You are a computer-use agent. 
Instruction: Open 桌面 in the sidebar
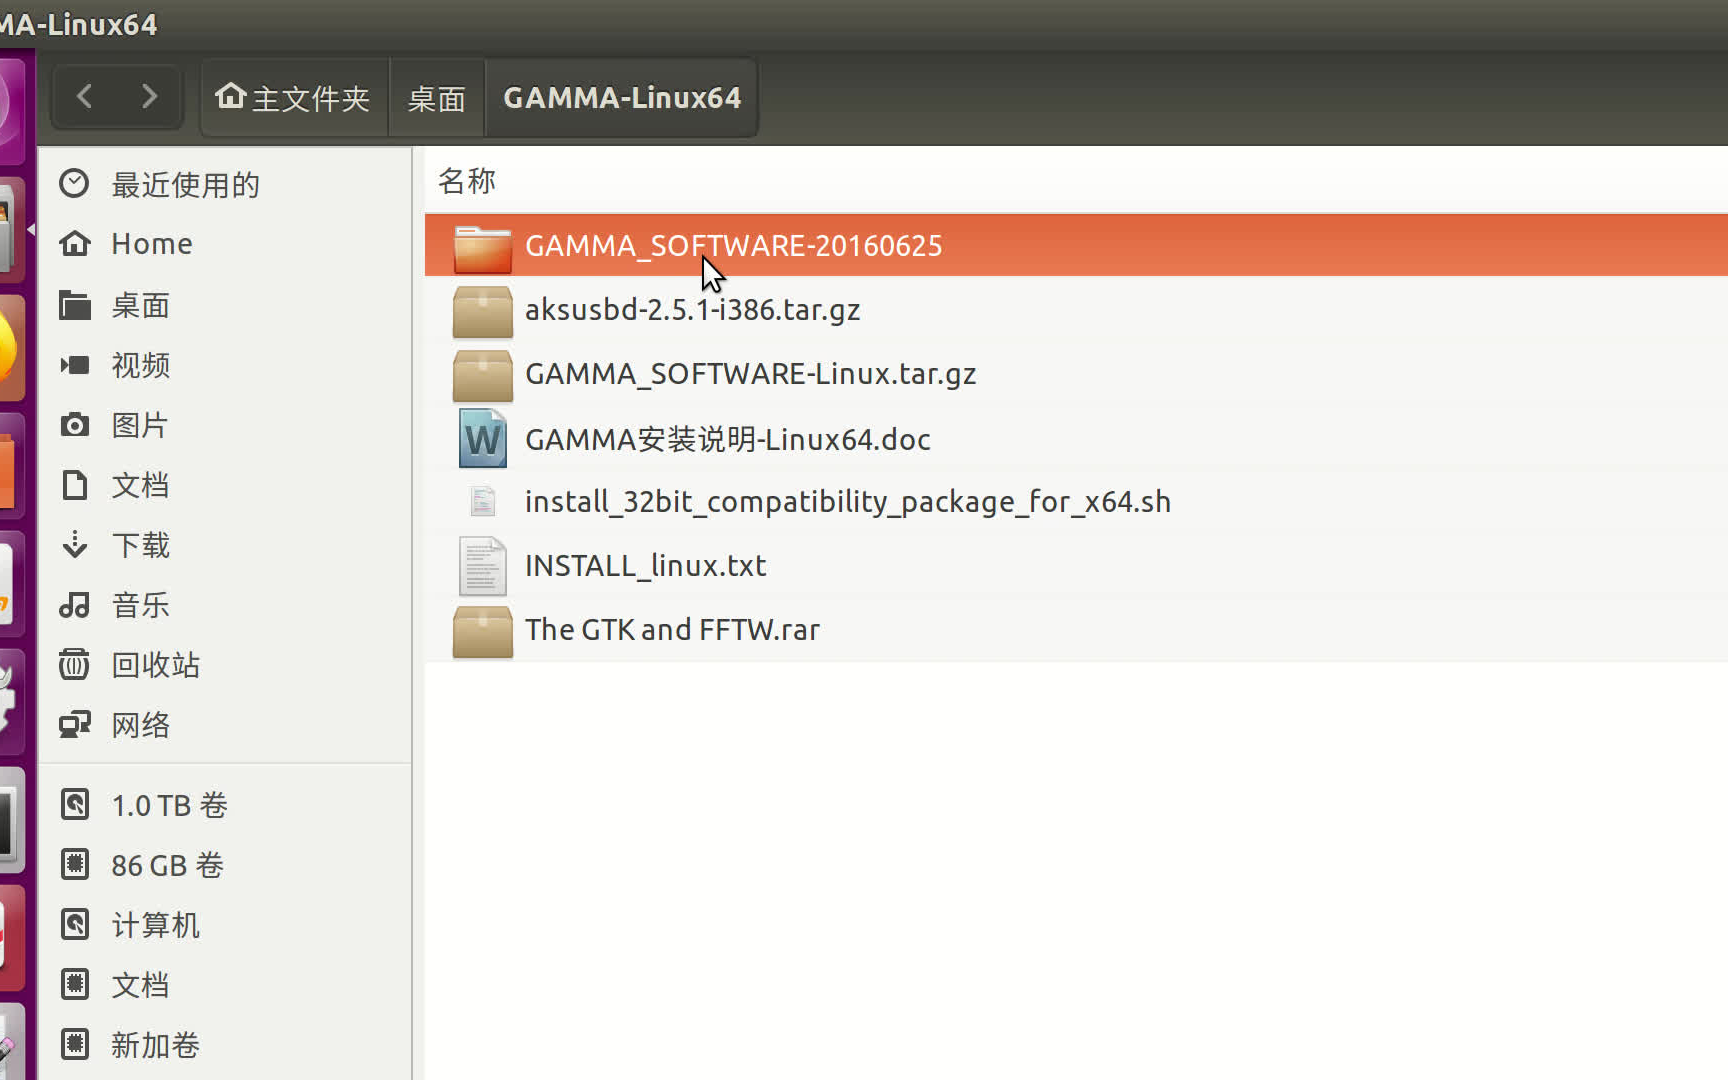pos(140,305)
